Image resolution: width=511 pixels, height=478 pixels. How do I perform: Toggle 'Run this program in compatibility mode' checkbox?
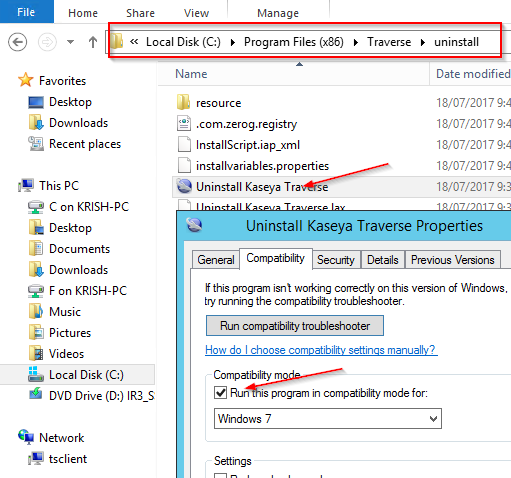point(220,393)
